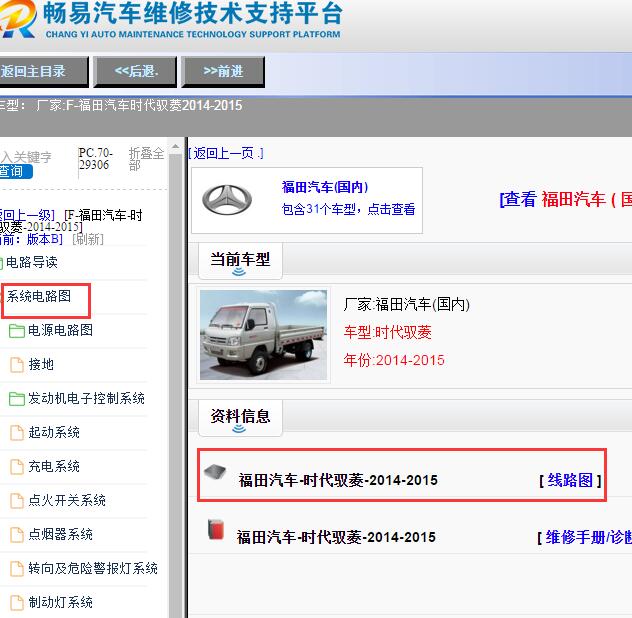This screenshot has width=632, height=618.
Task: Open the 福田汽车(国内) brand link
Action: (325, 187)
